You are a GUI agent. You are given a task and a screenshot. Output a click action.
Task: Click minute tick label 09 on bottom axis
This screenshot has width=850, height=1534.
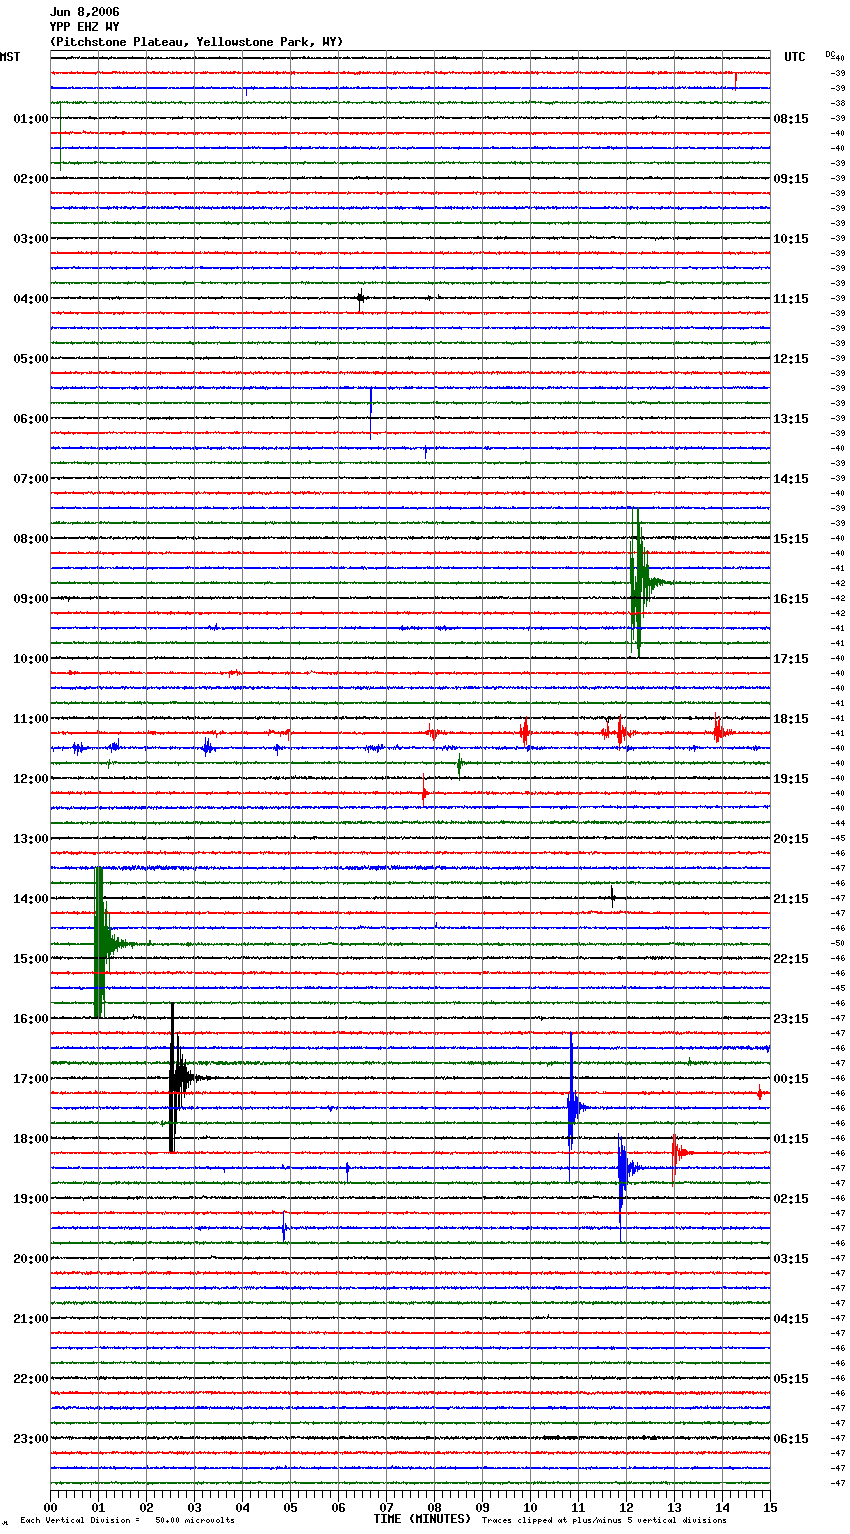tap(482, 1508)
